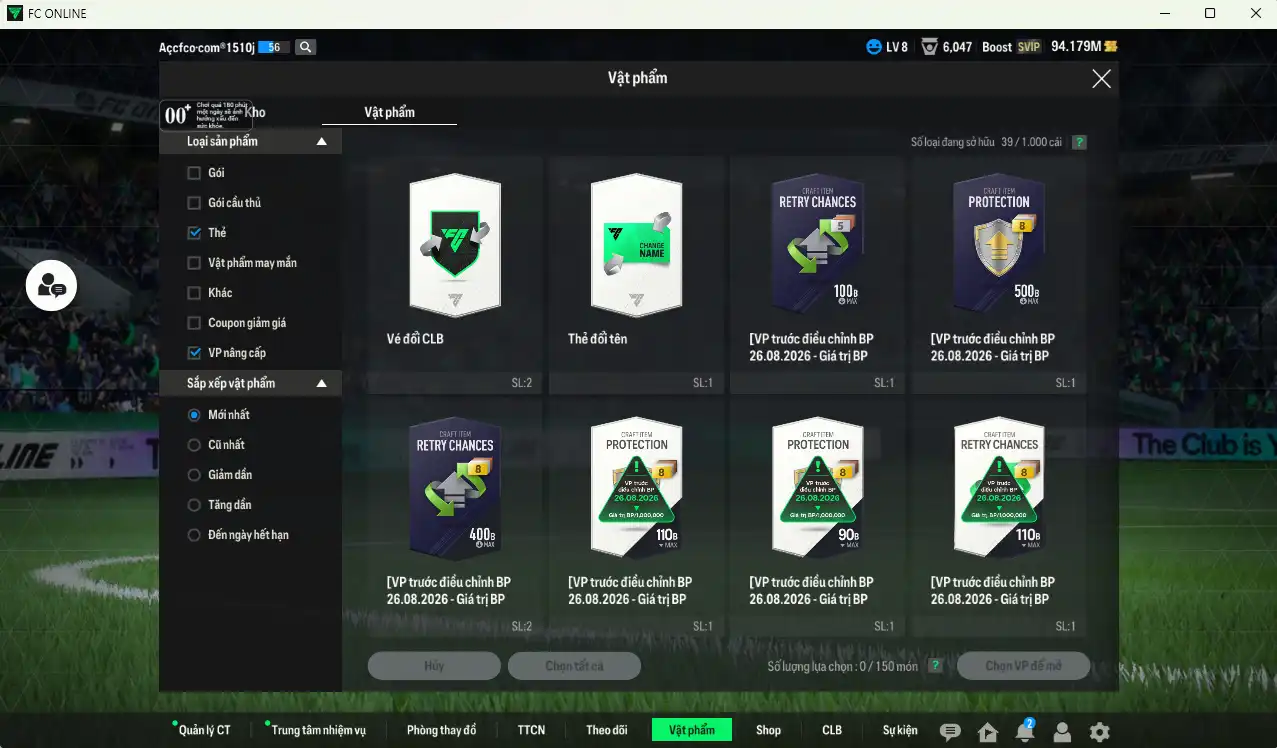Open the settings gear
Screen dimensions: 1277x748
(1099, 732)
